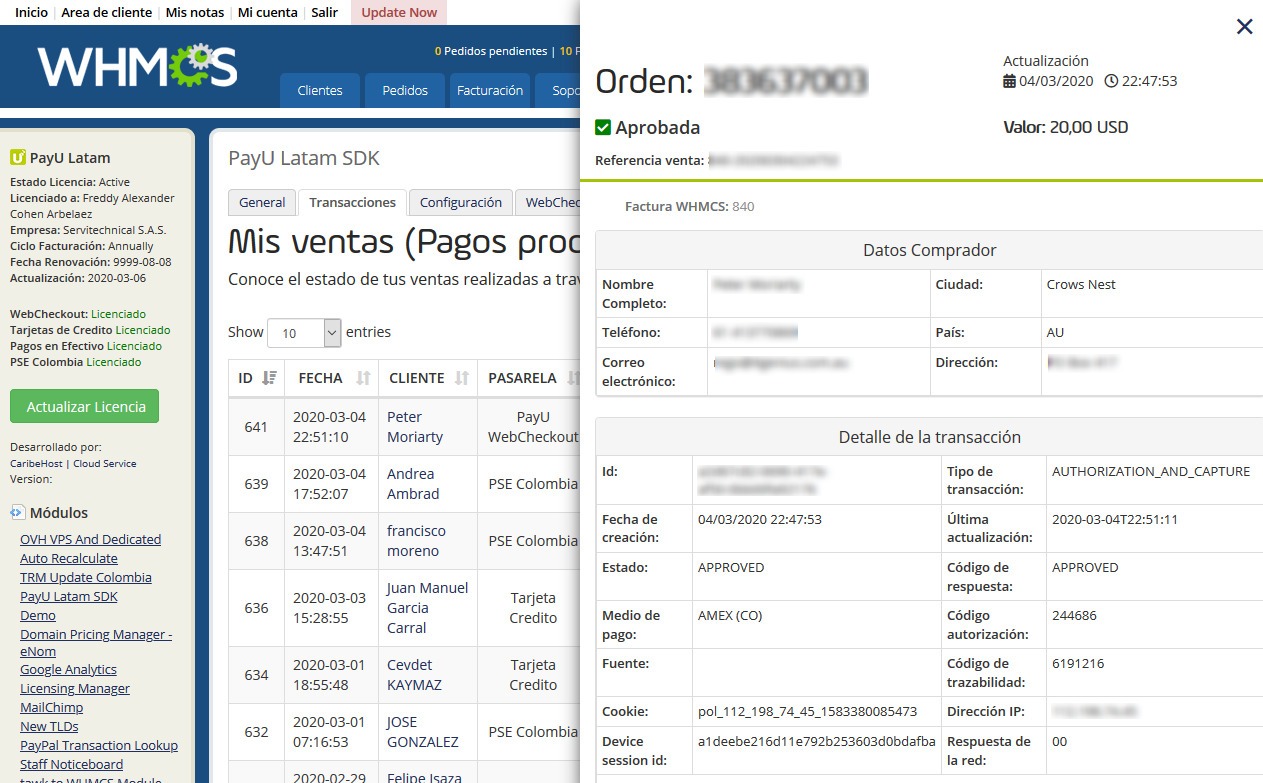Click the AMEX (CO) payment method value
1263x783 pixels.
point(730,615)
